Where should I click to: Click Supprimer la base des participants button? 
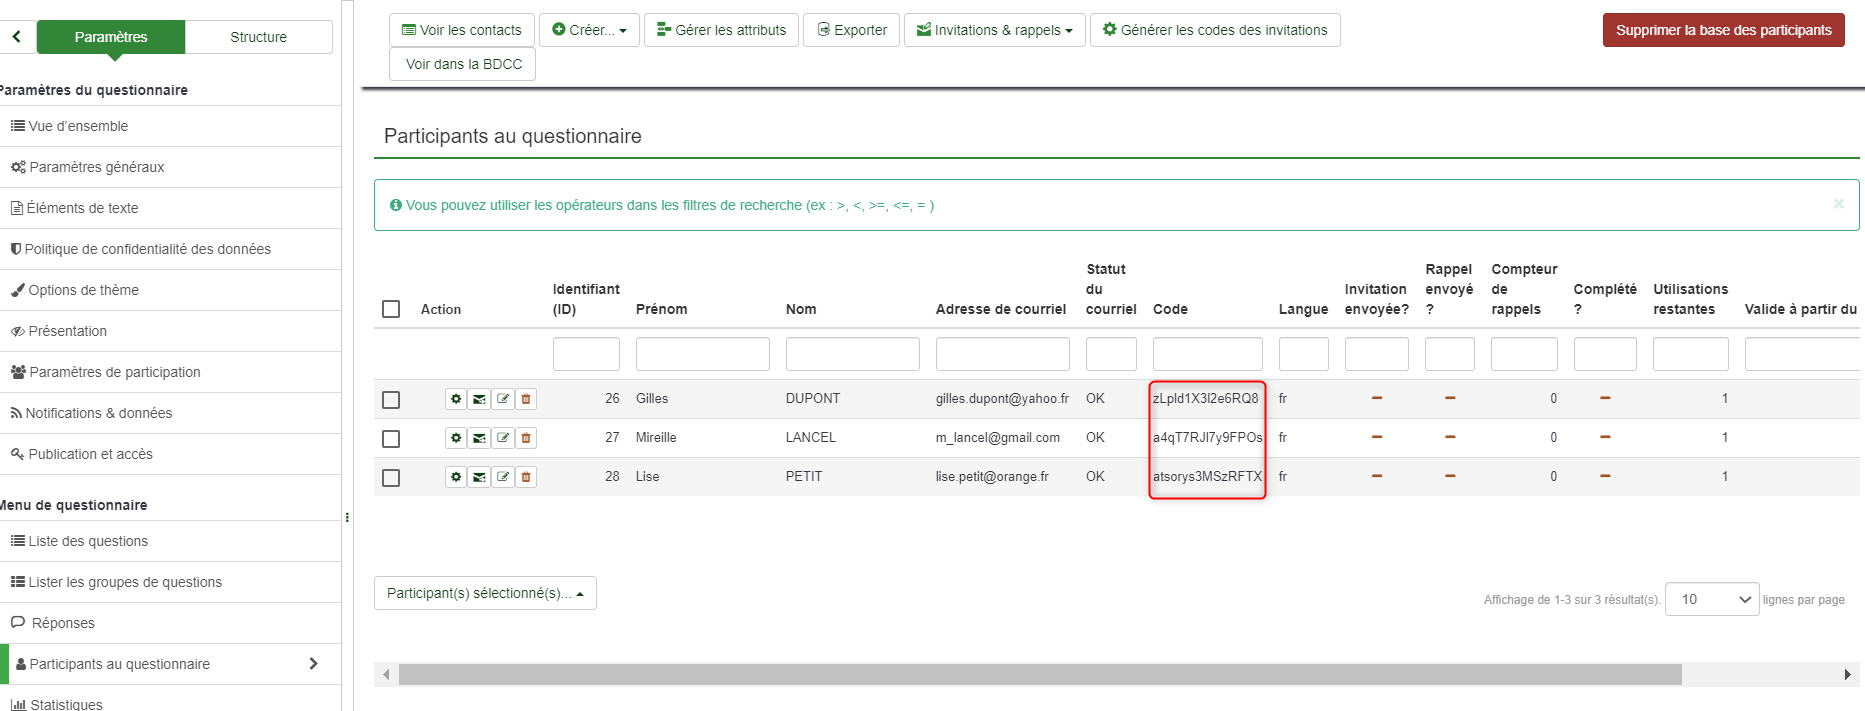point(1723,30)
